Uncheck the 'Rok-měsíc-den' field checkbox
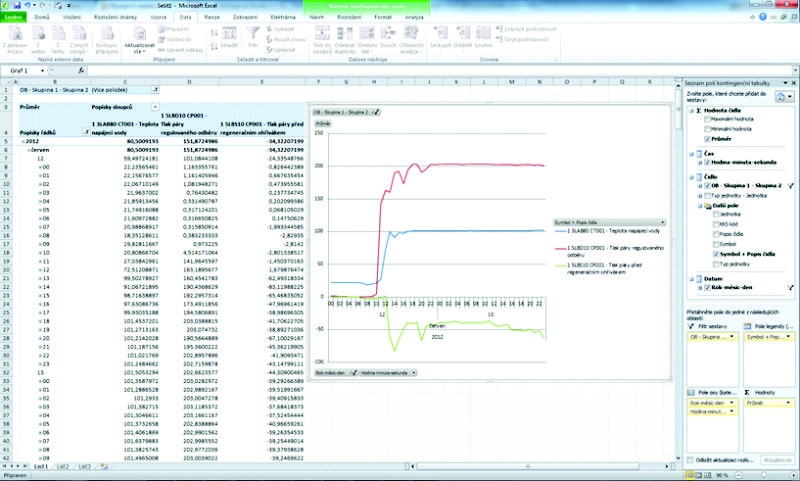This screenshot has height=481, width=800. pyautogui.click(x=707, y=287)
